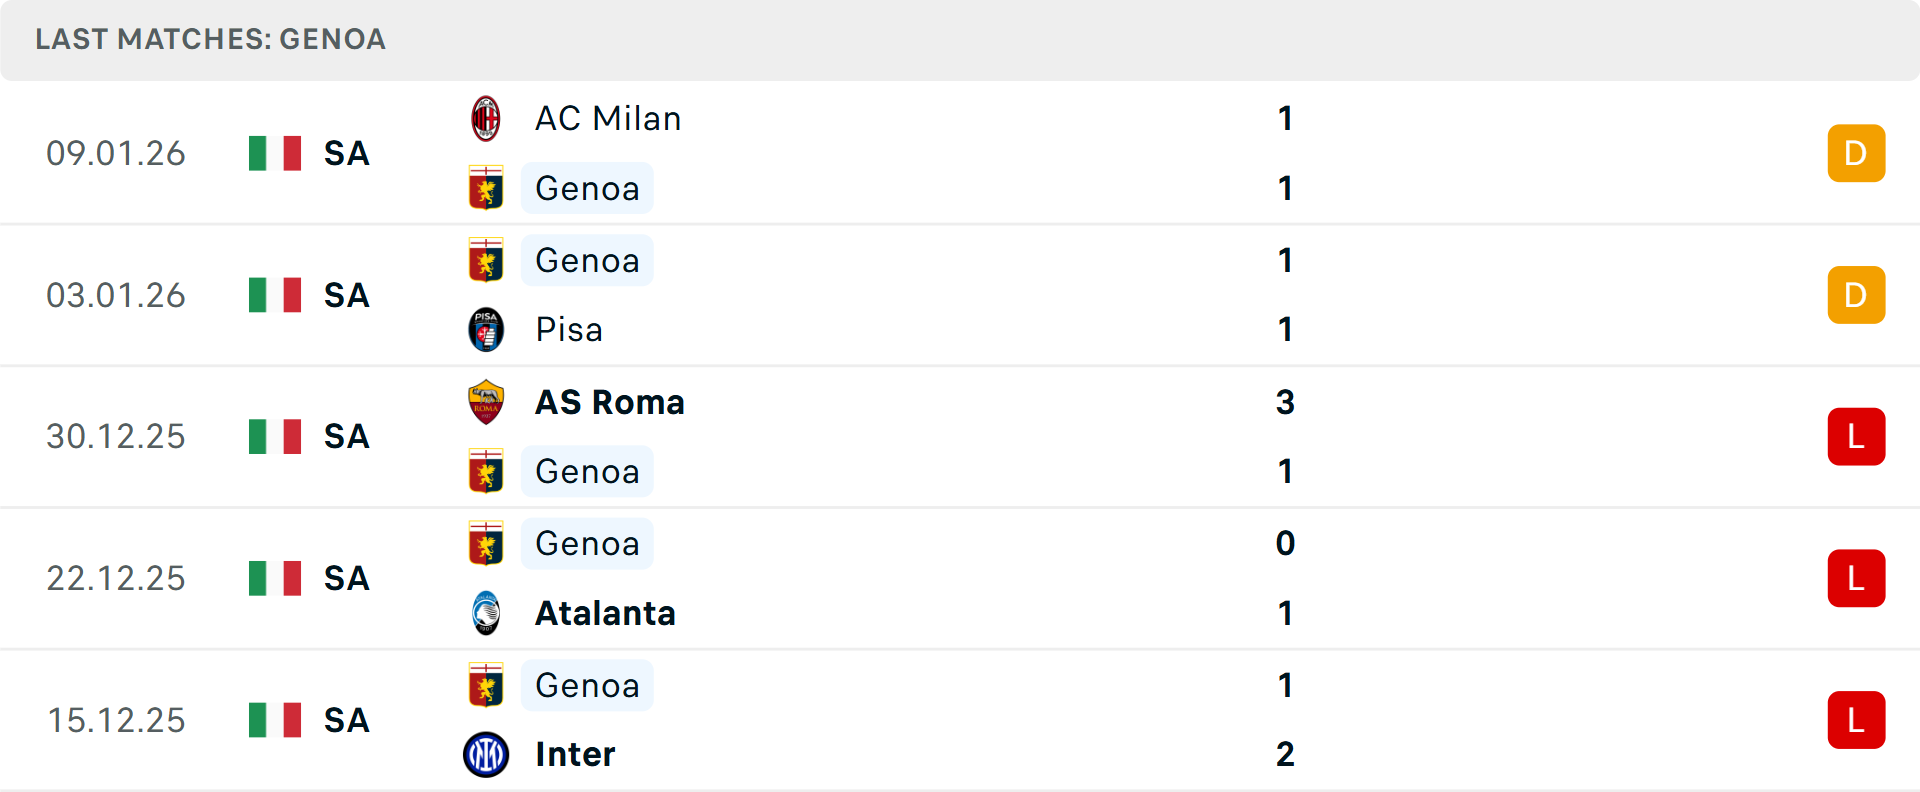Click the Pisa team name
The width and height of the screenshot is (1920, 792).
click(569, 330)
